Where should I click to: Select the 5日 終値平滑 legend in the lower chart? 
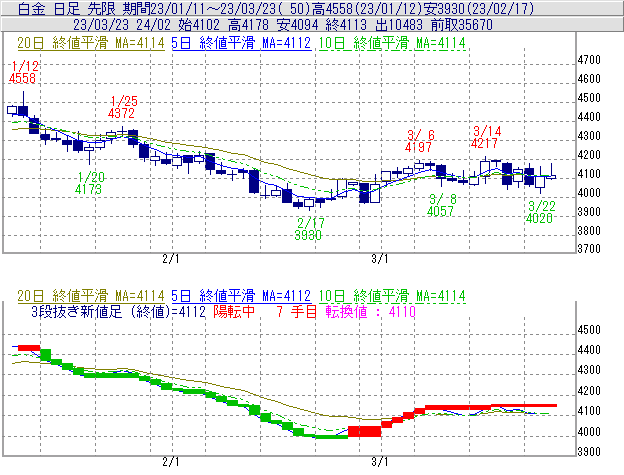point(241,296)
